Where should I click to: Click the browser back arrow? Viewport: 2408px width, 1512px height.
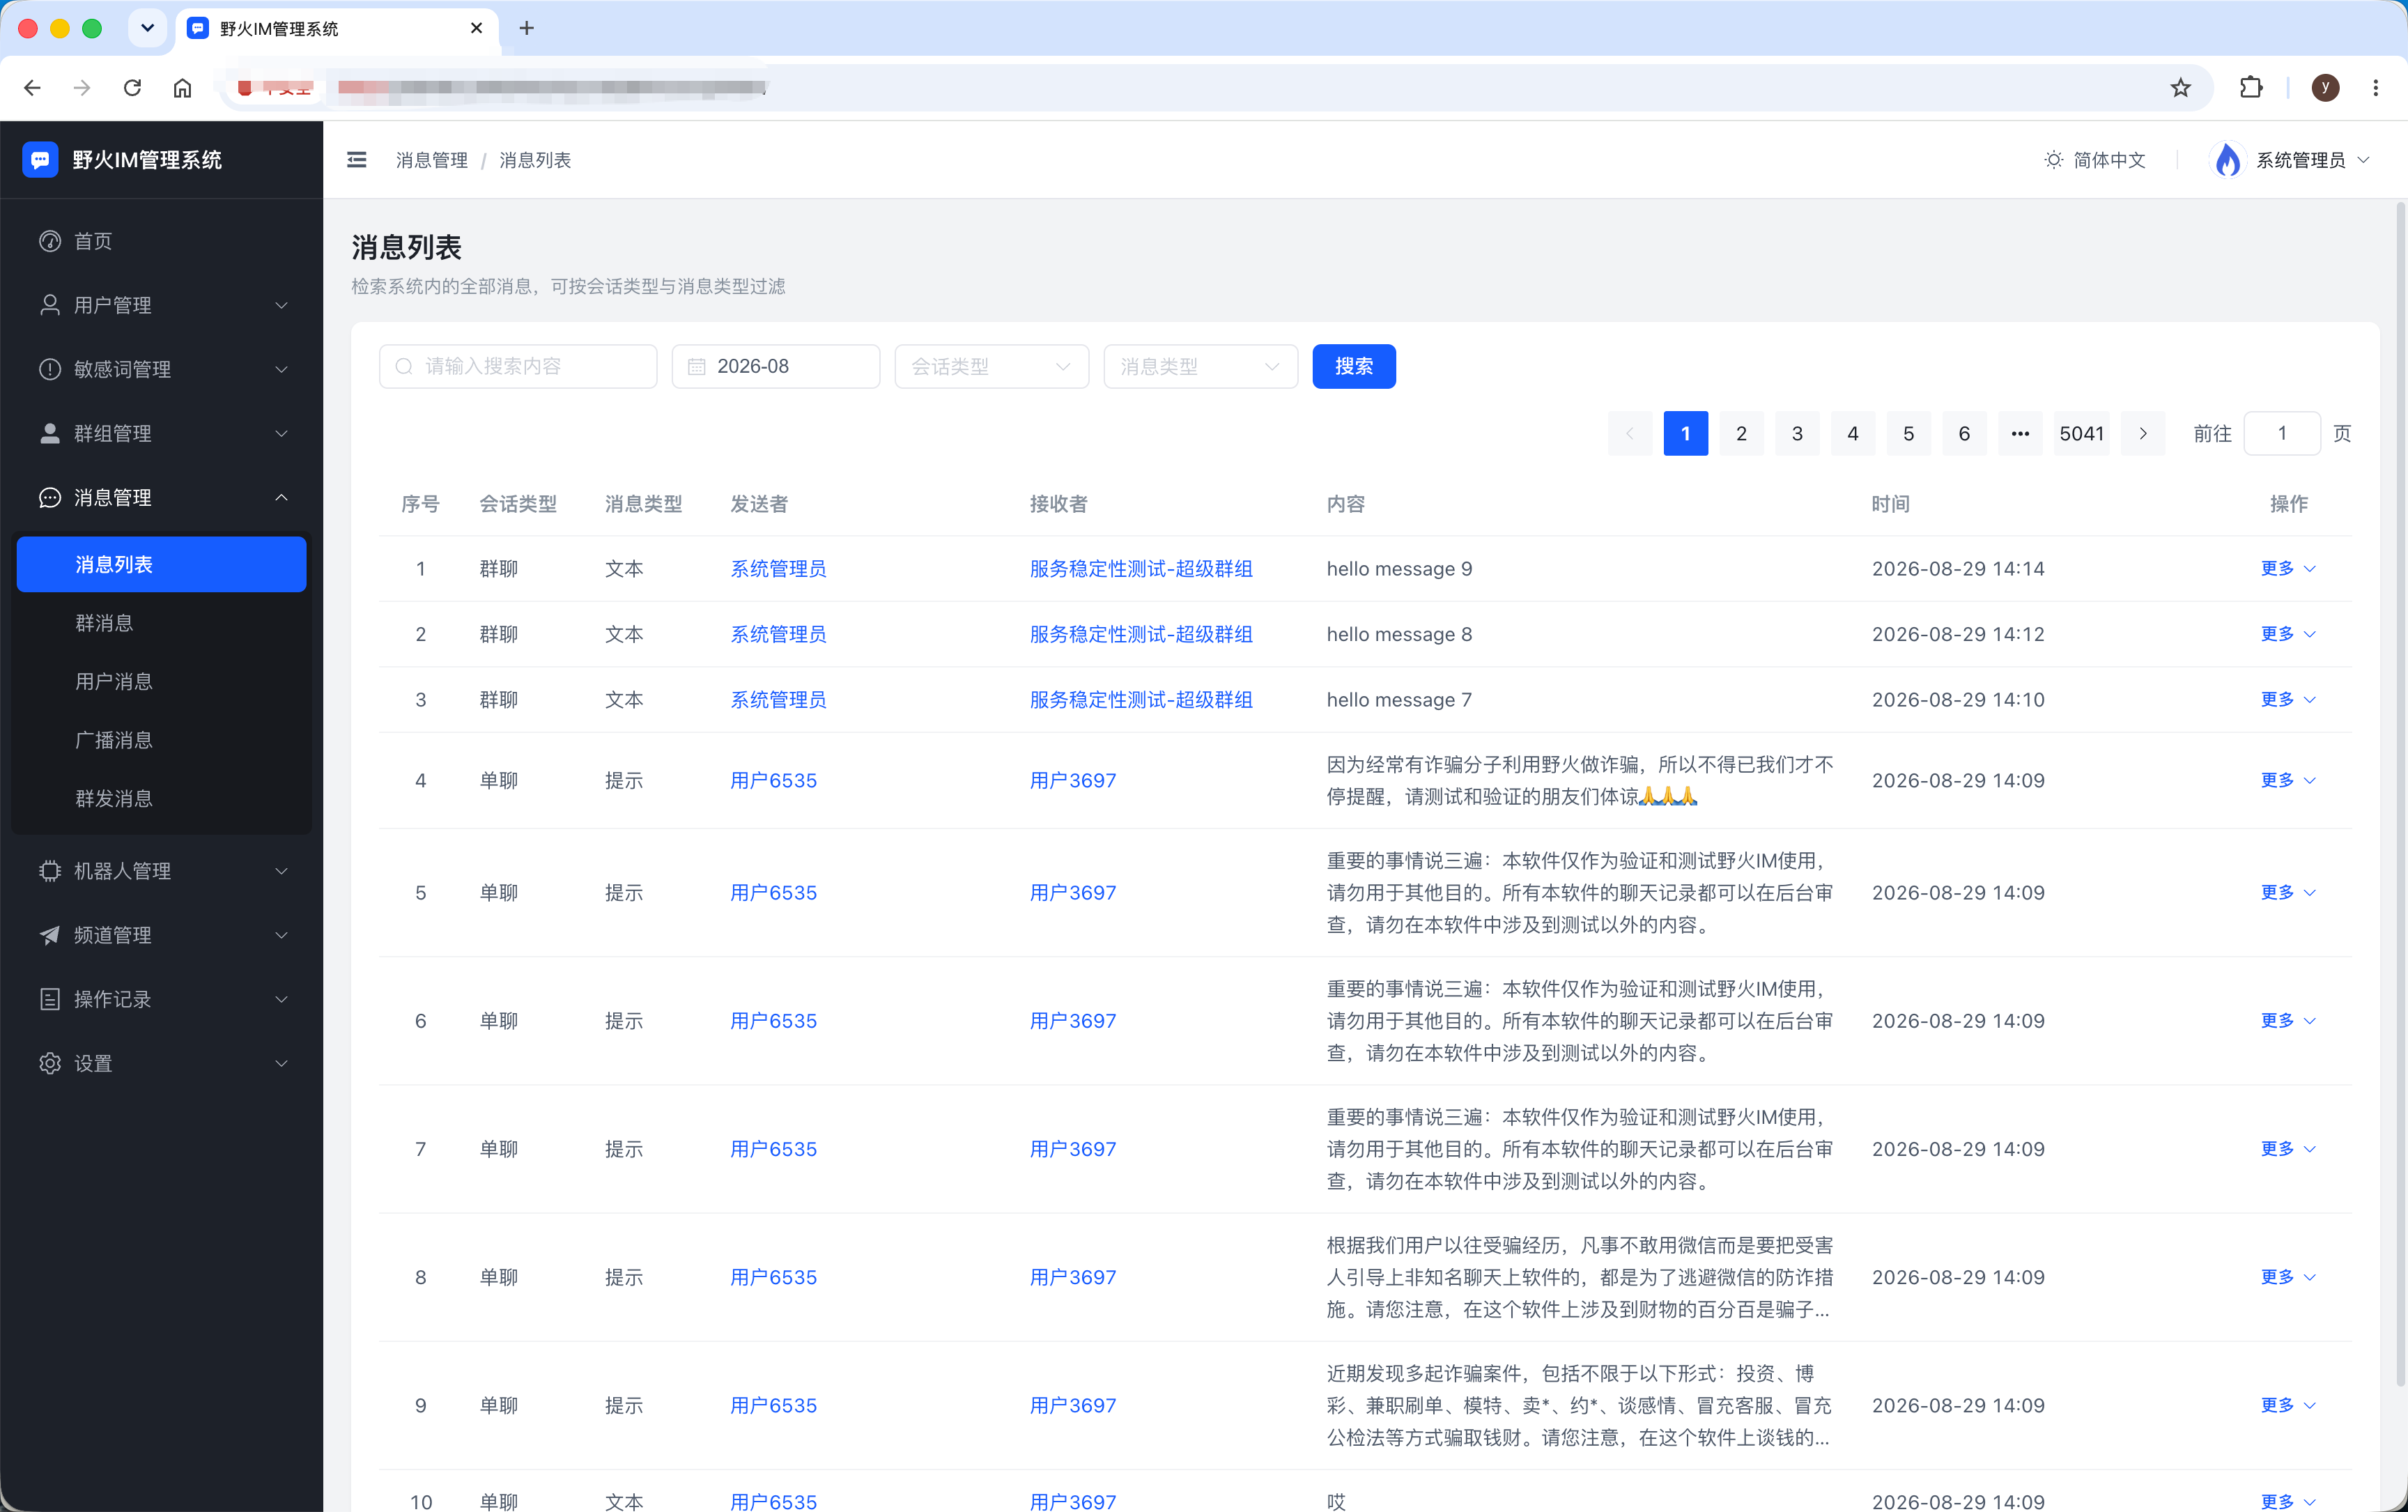[x=32, y=88]
